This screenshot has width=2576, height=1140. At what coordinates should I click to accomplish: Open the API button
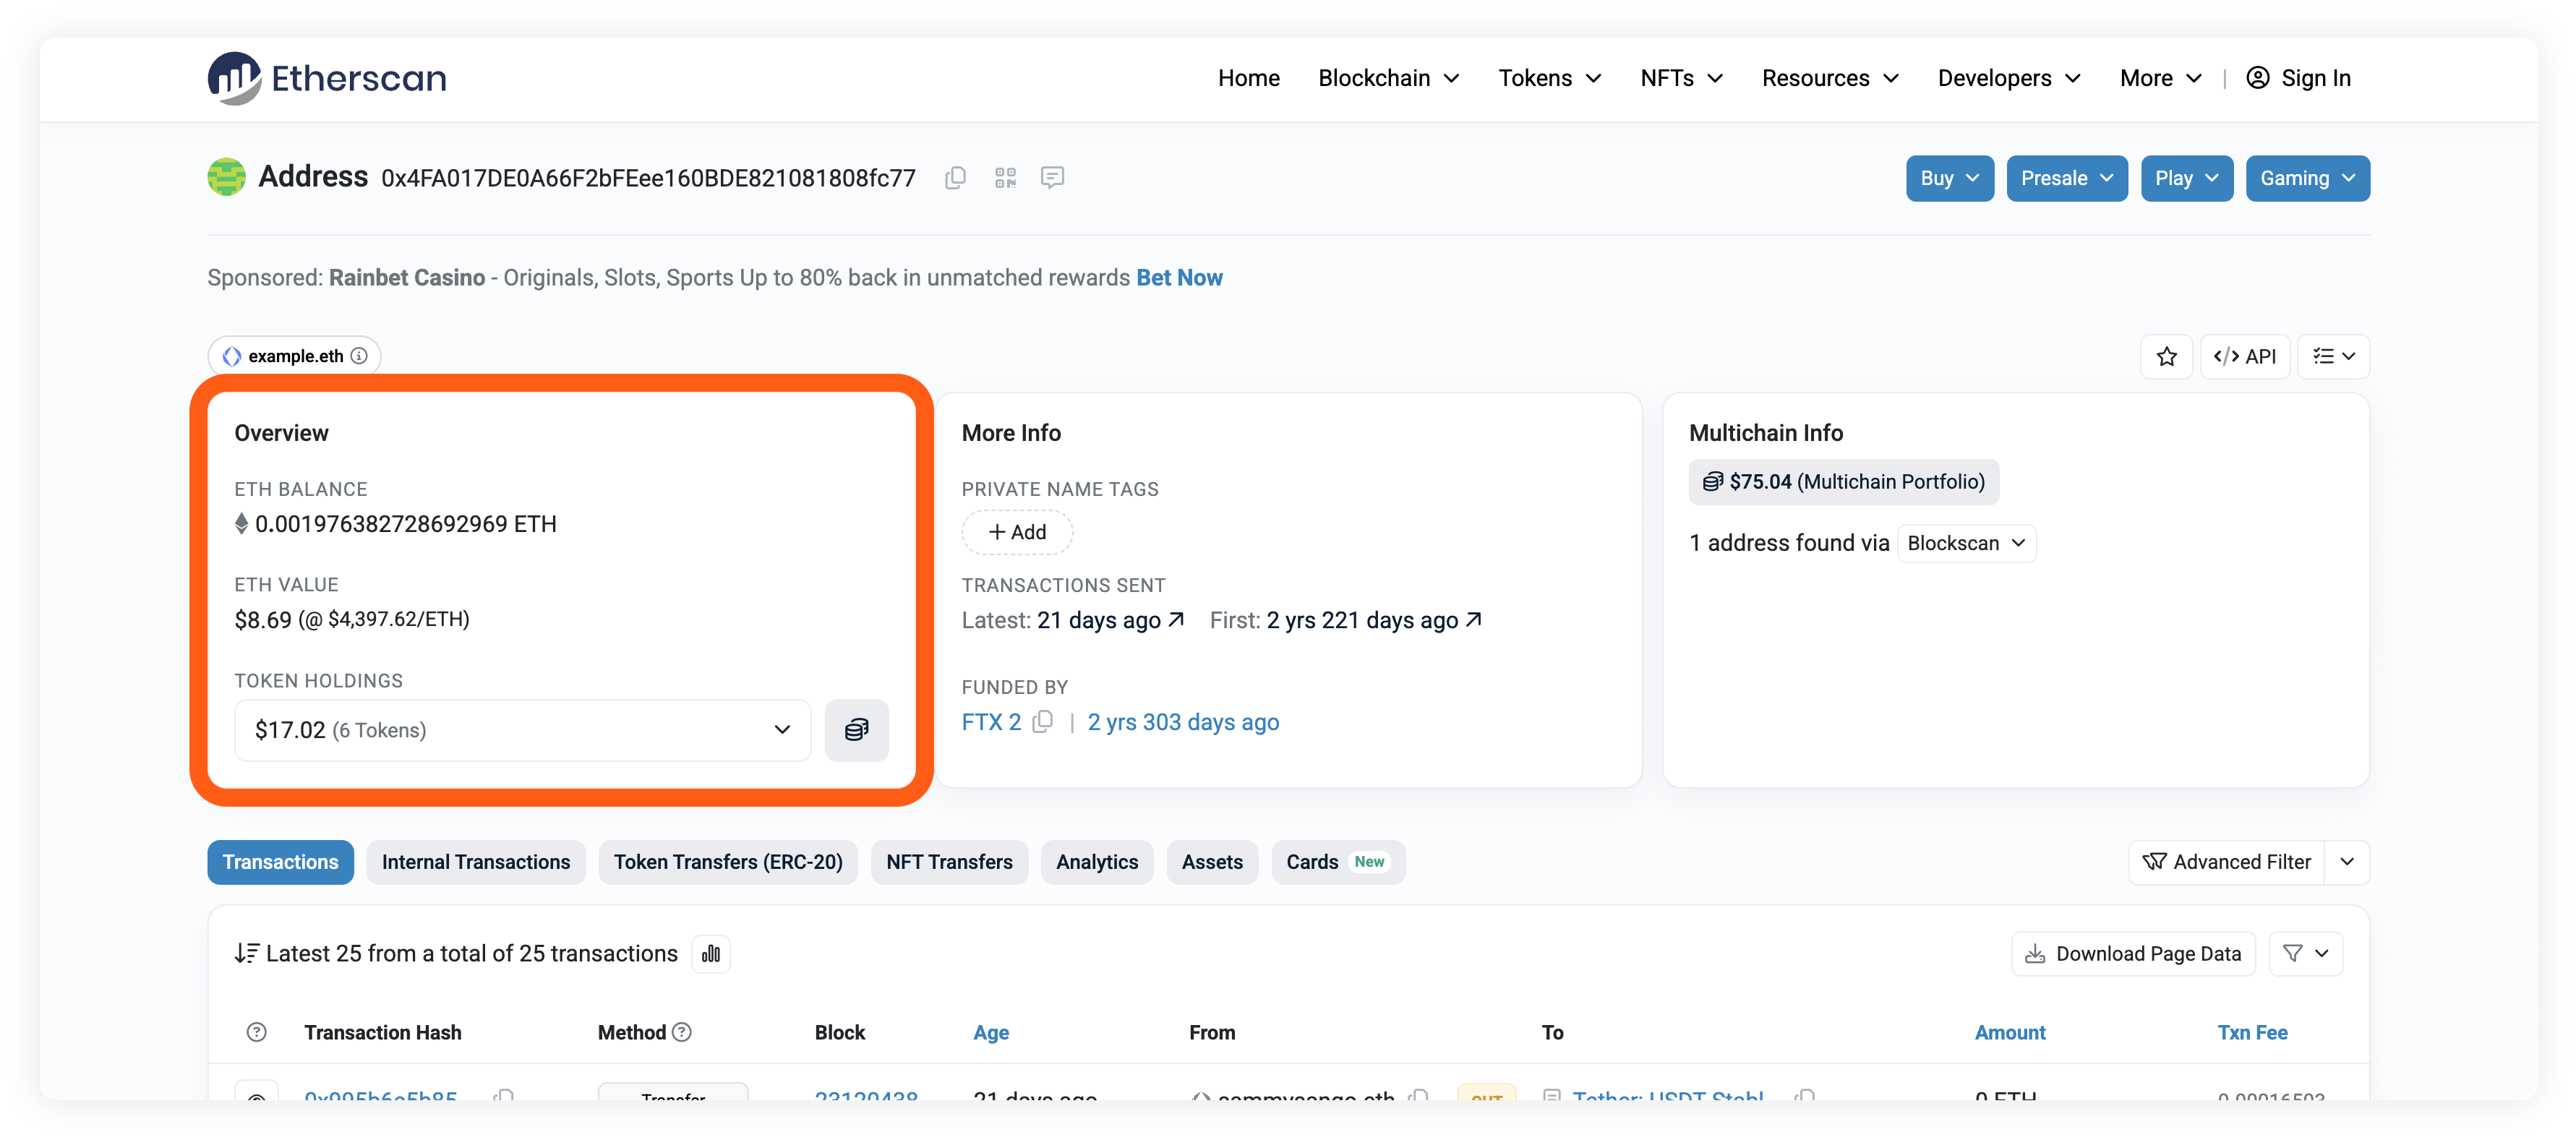pos(2245,357)
